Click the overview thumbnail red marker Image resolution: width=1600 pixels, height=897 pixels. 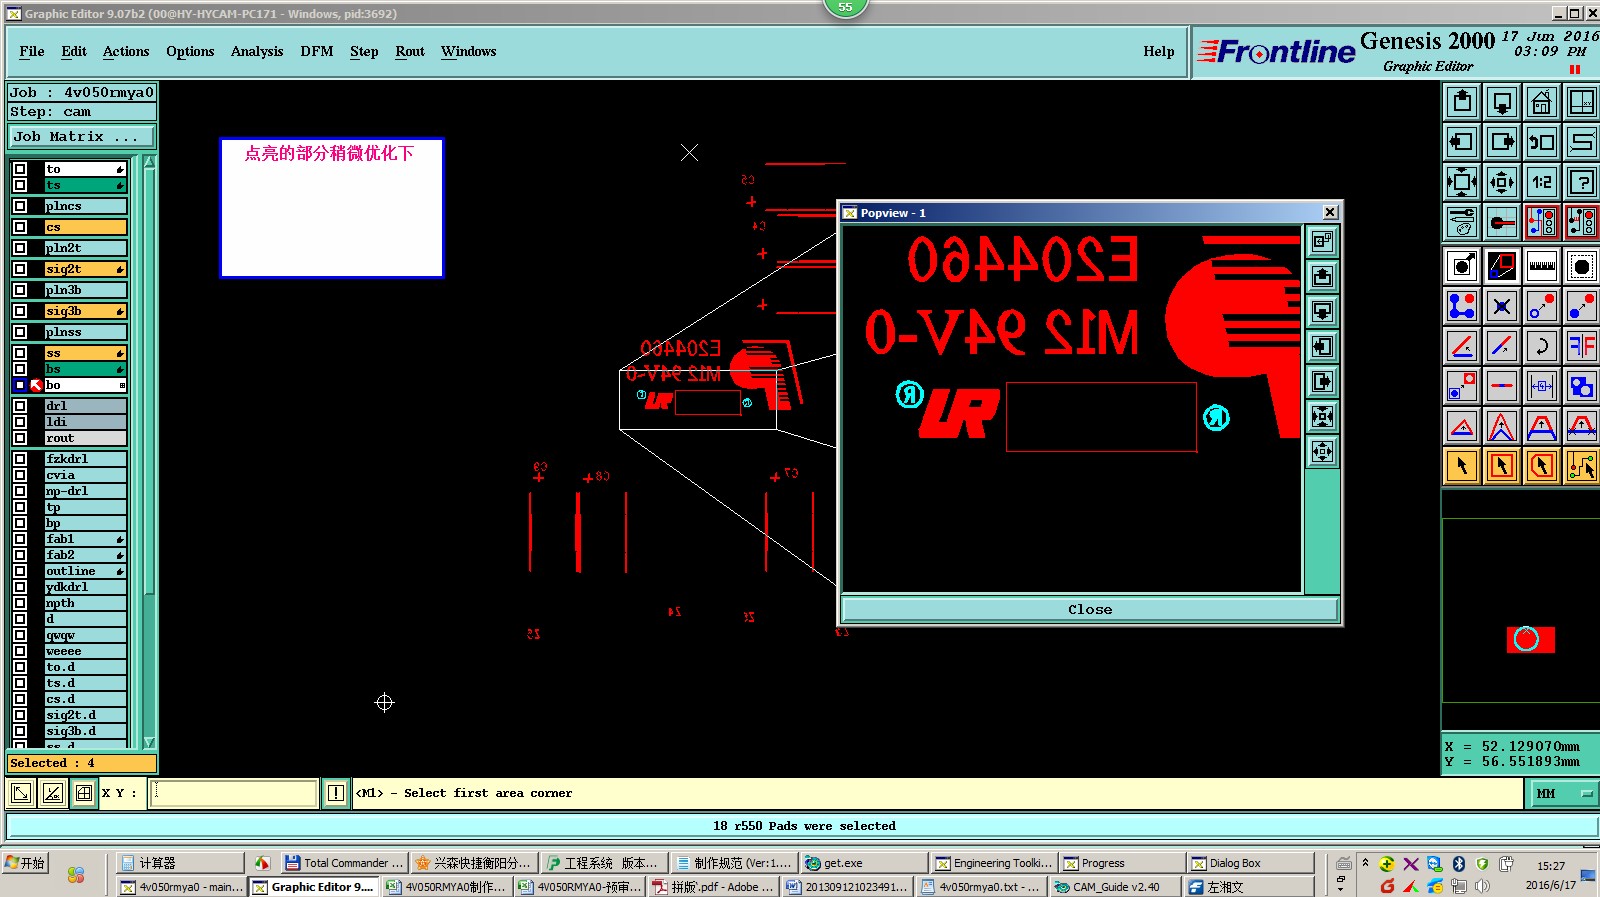[x=1530, y=639]
